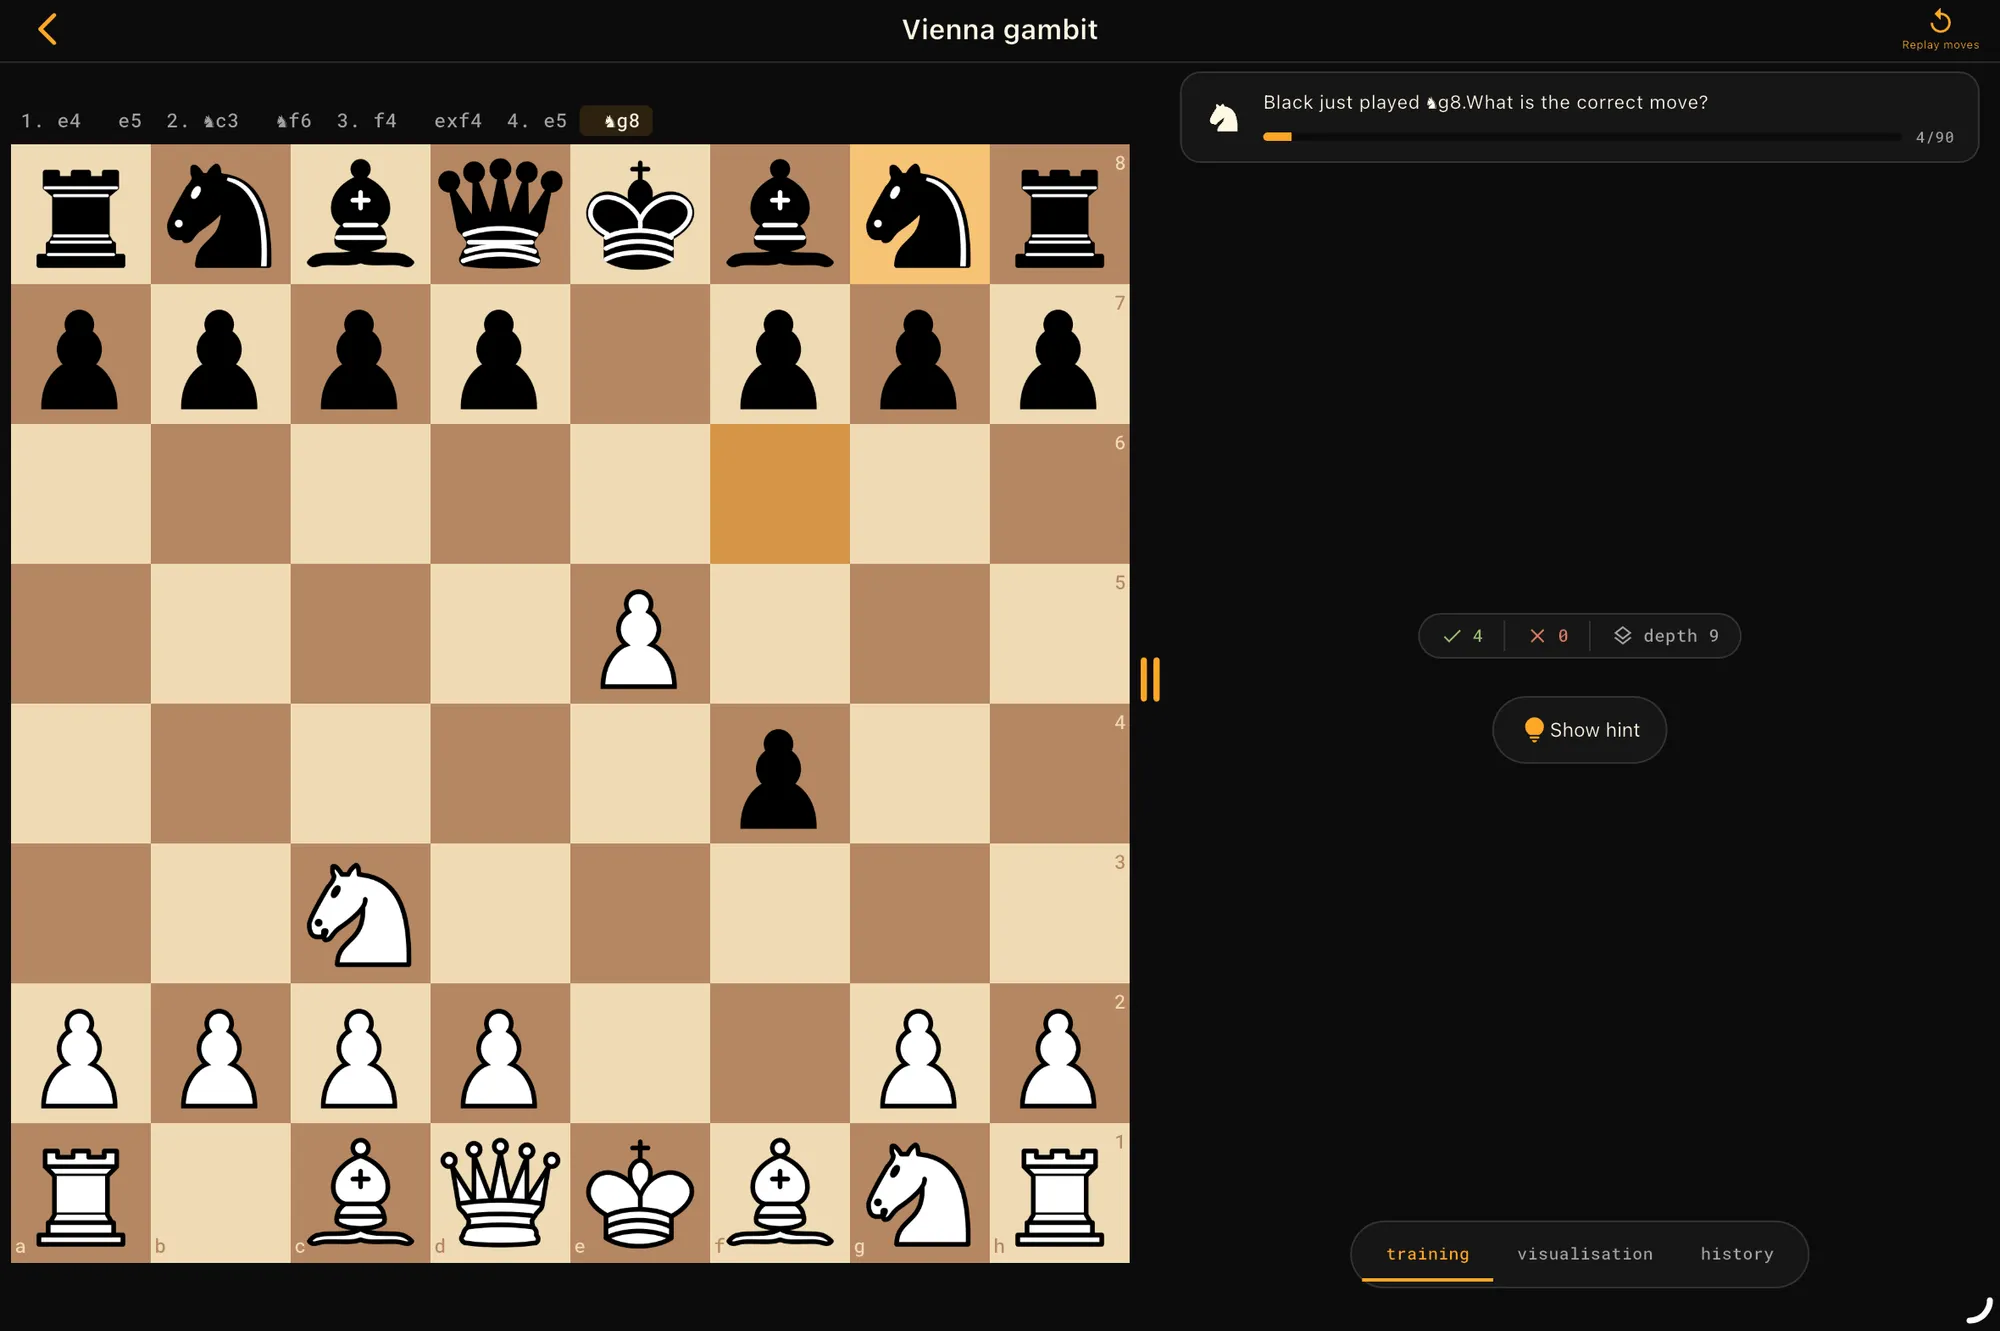Click the correct answers count 4
The height and width of the screenshot is (1331, 2000).
pos(1463,636)
